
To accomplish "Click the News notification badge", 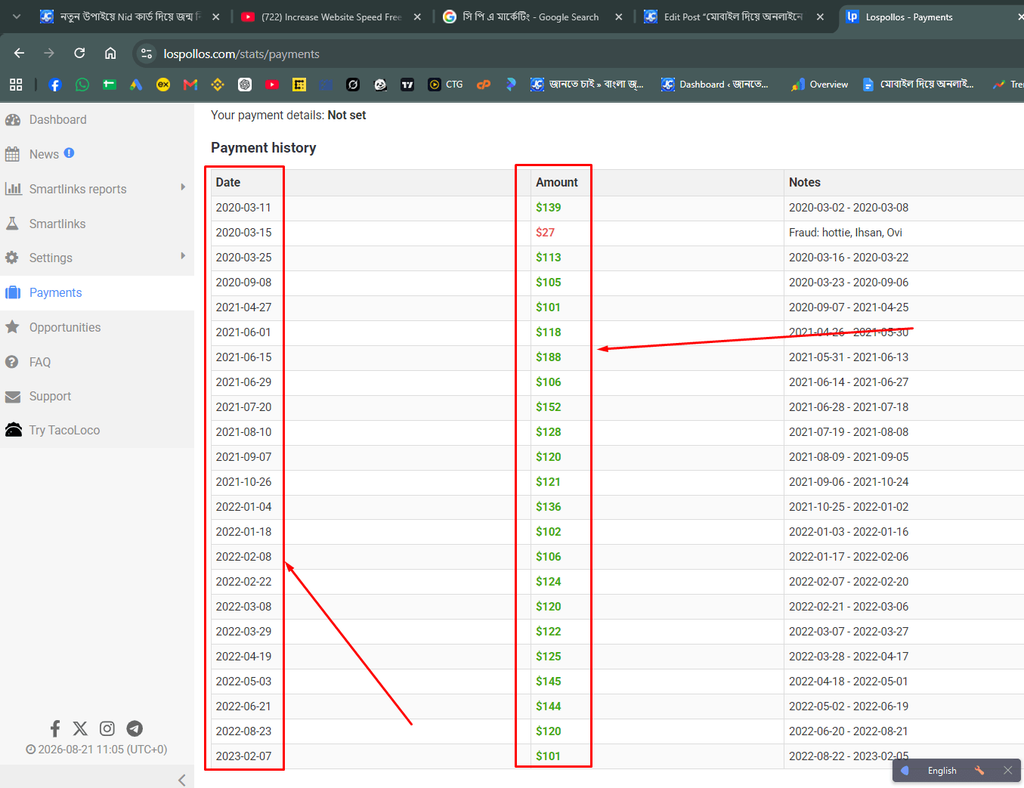I will tap(69, 153).
